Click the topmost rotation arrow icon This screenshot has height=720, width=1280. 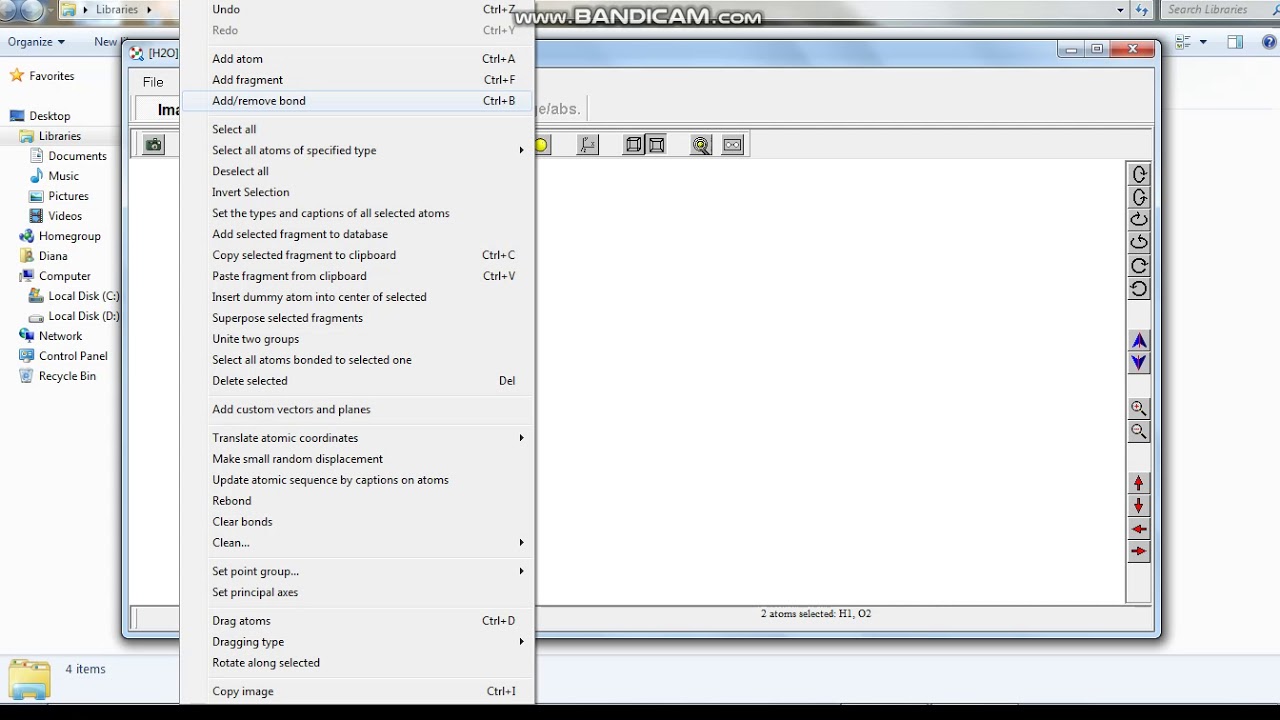pos(1139,174)
